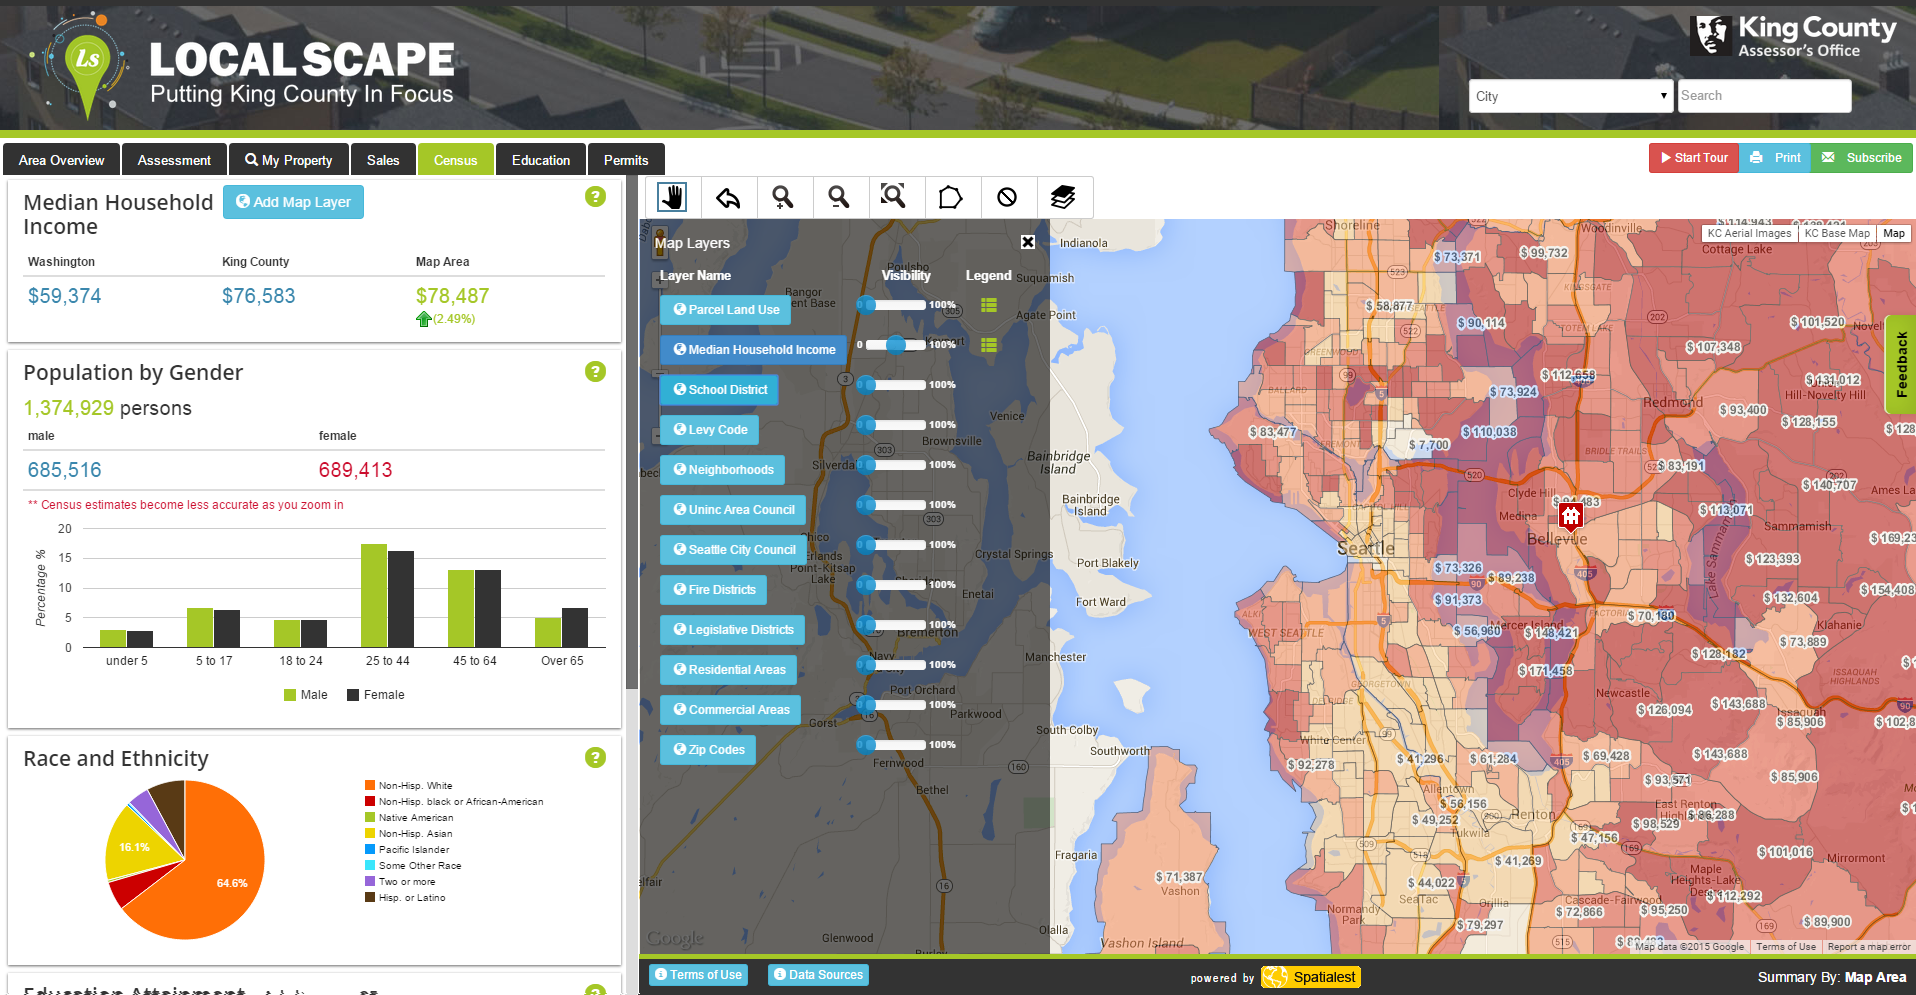Toggle the School District layer

[x=718, y=389]
